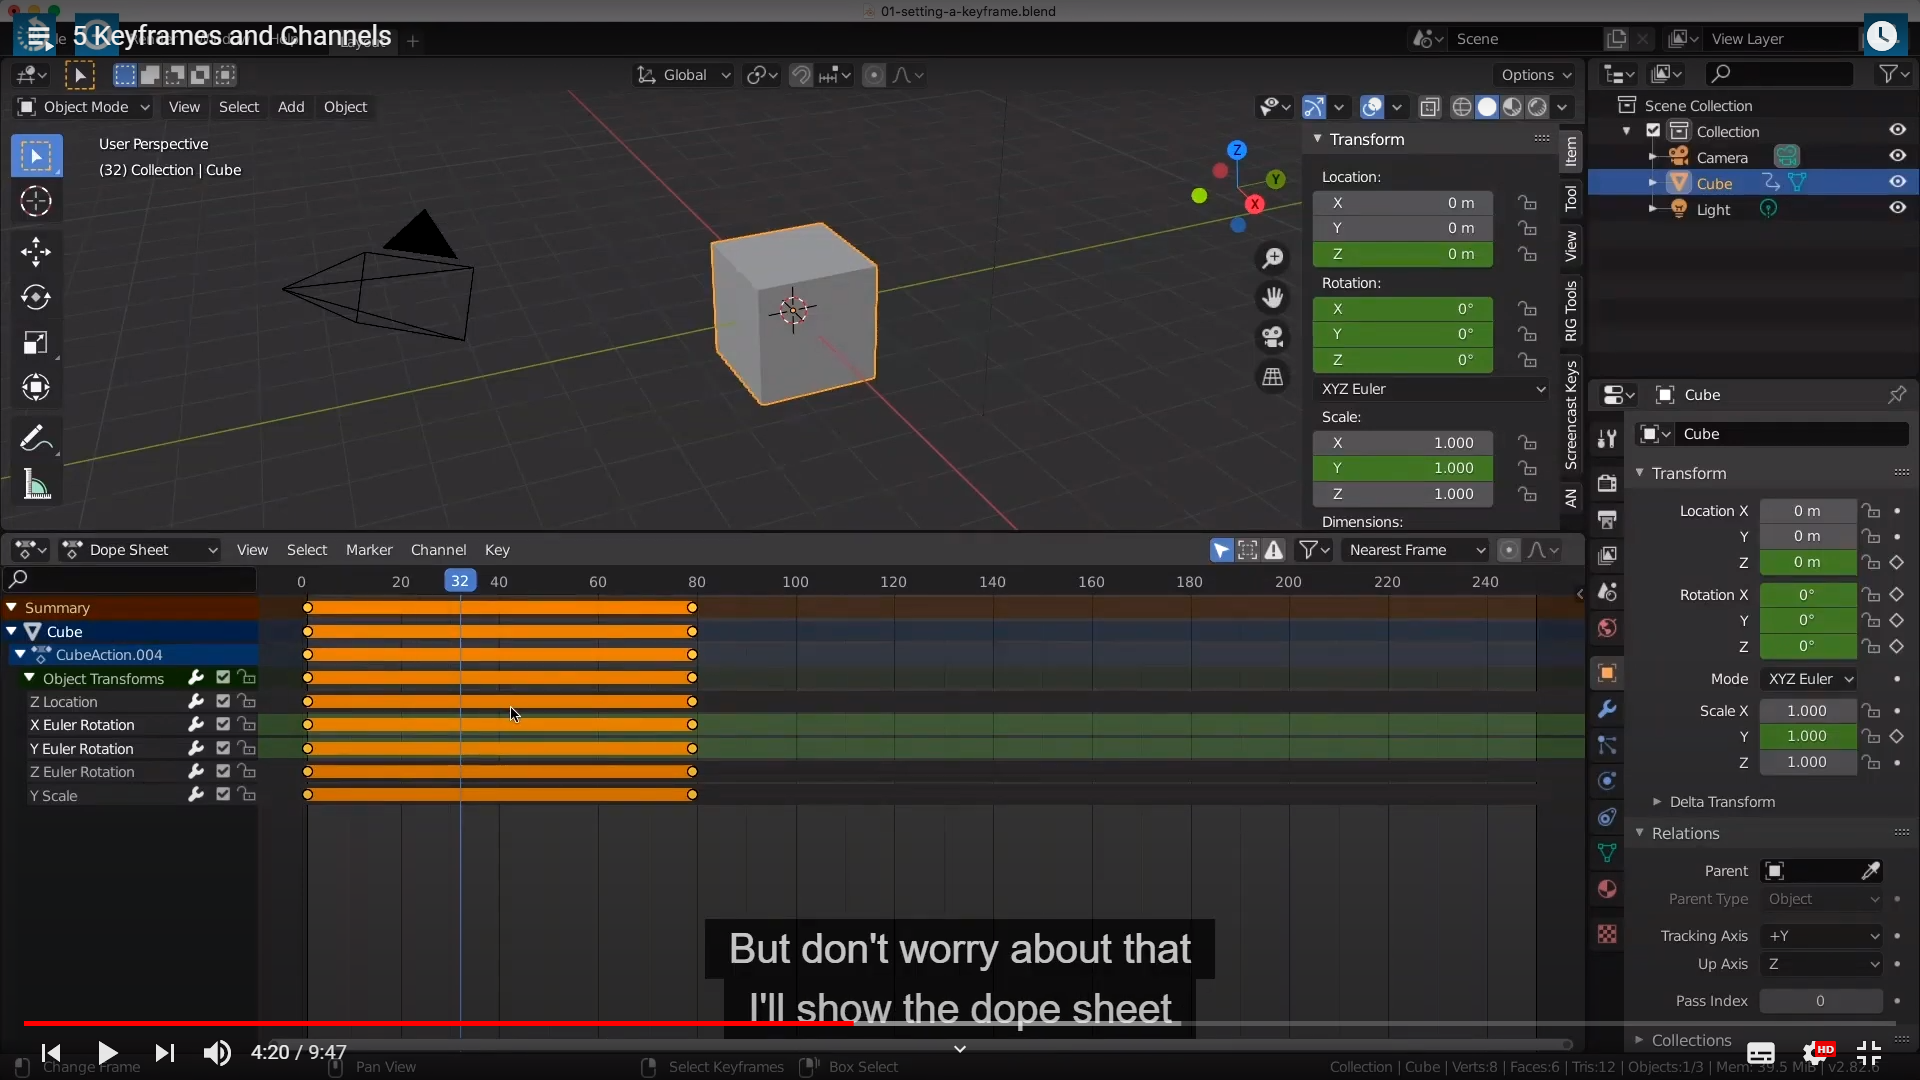Select the Move tool in viewport toolbar
This screenshot has height=1080, width=1920.
[x=36, y=251]
